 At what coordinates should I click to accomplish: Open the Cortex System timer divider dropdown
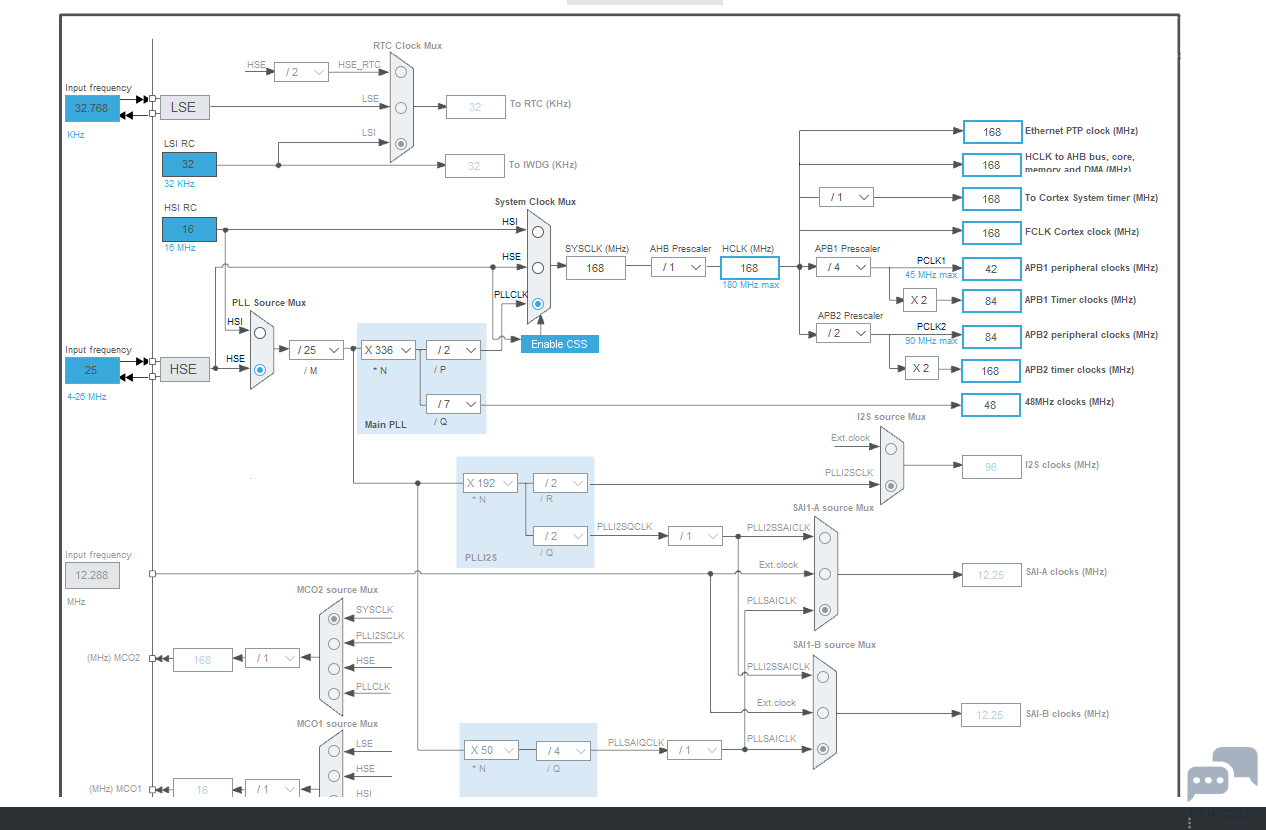[846, 197]
